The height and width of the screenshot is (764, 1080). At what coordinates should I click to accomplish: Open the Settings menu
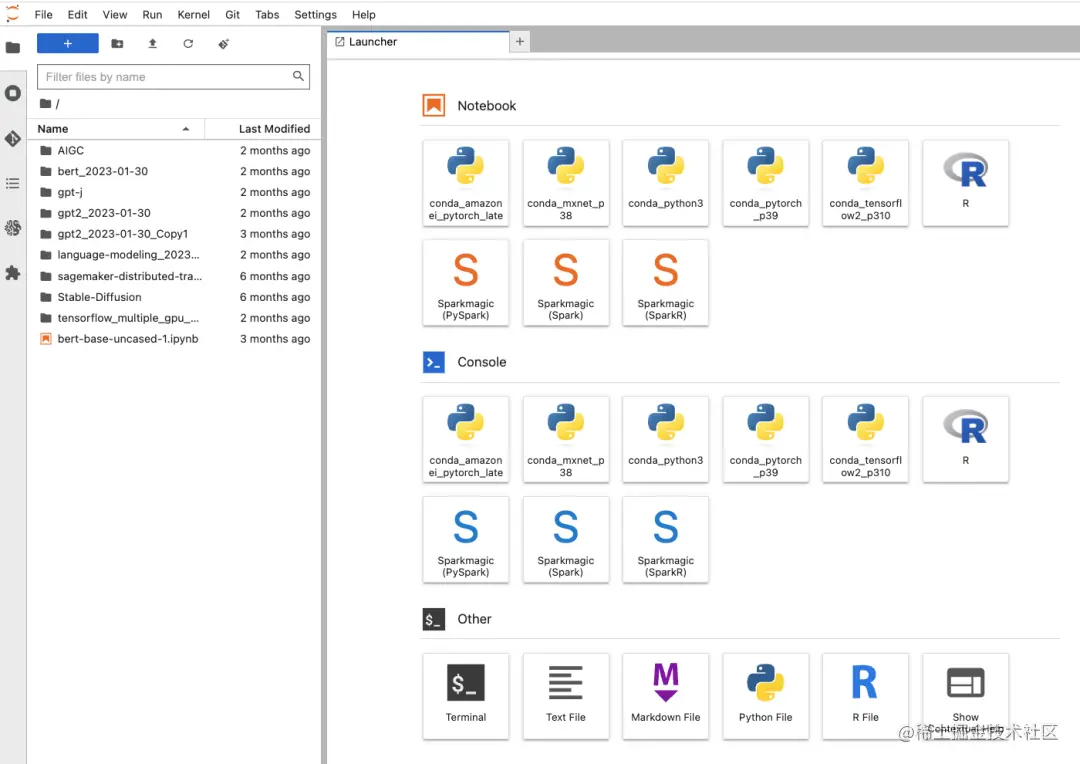point(315,14)
